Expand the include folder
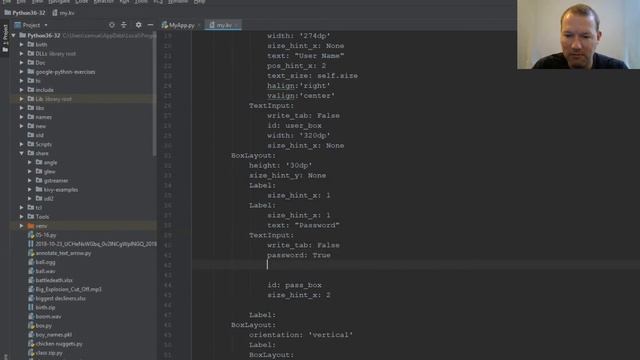640x360 pixels. [22, 90]
